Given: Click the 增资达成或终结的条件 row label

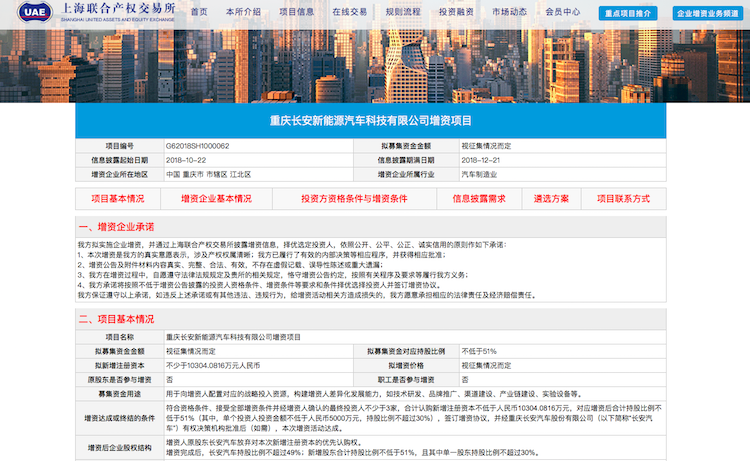Looking at the screenshot, I should (x=120, y=418).
